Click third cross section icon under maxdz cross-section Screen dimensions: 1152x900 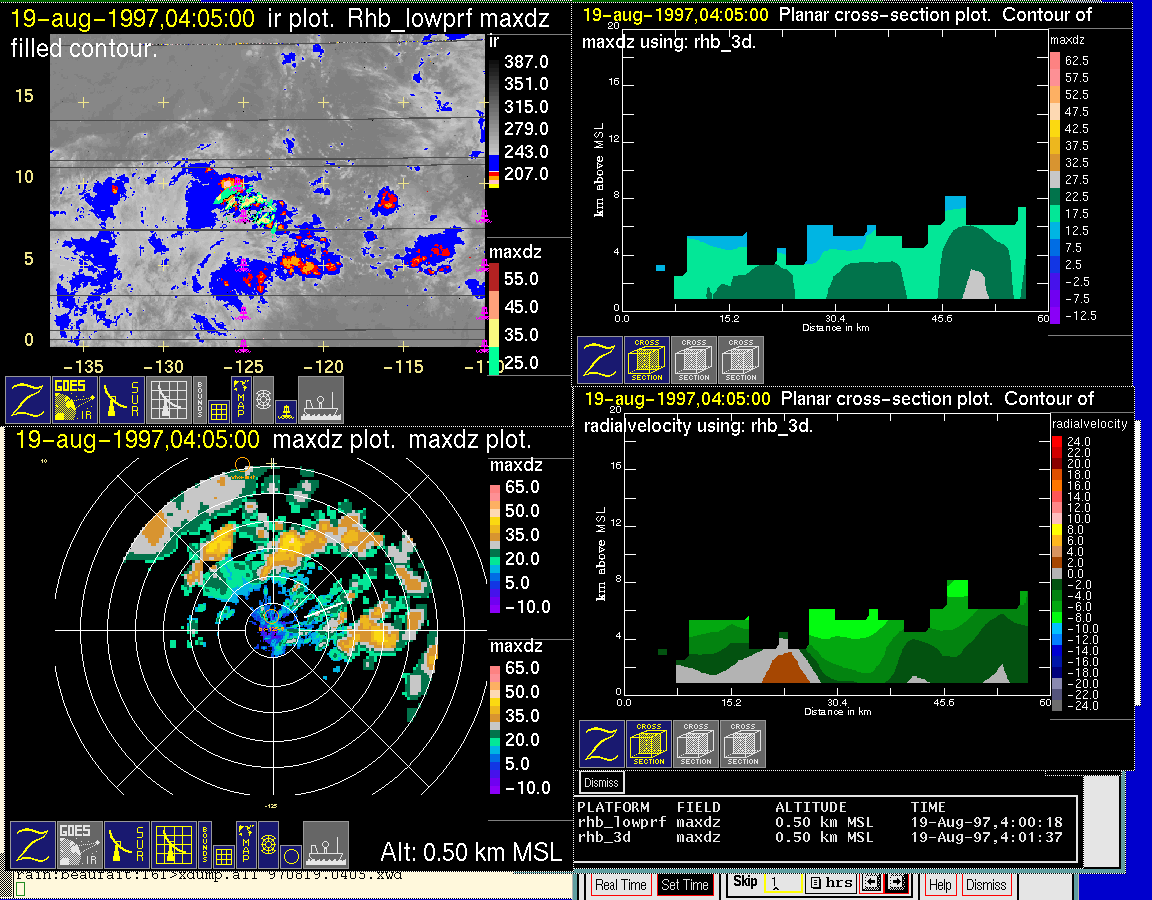[x=741, y=360]
